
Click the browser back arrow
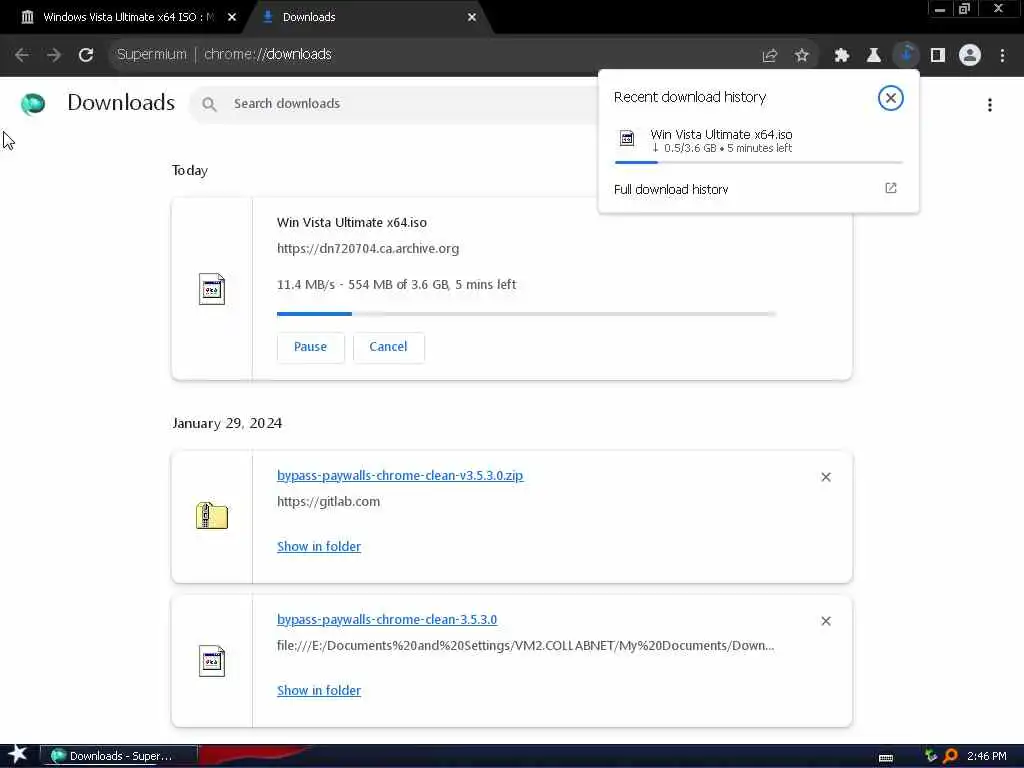click(22, 55)
